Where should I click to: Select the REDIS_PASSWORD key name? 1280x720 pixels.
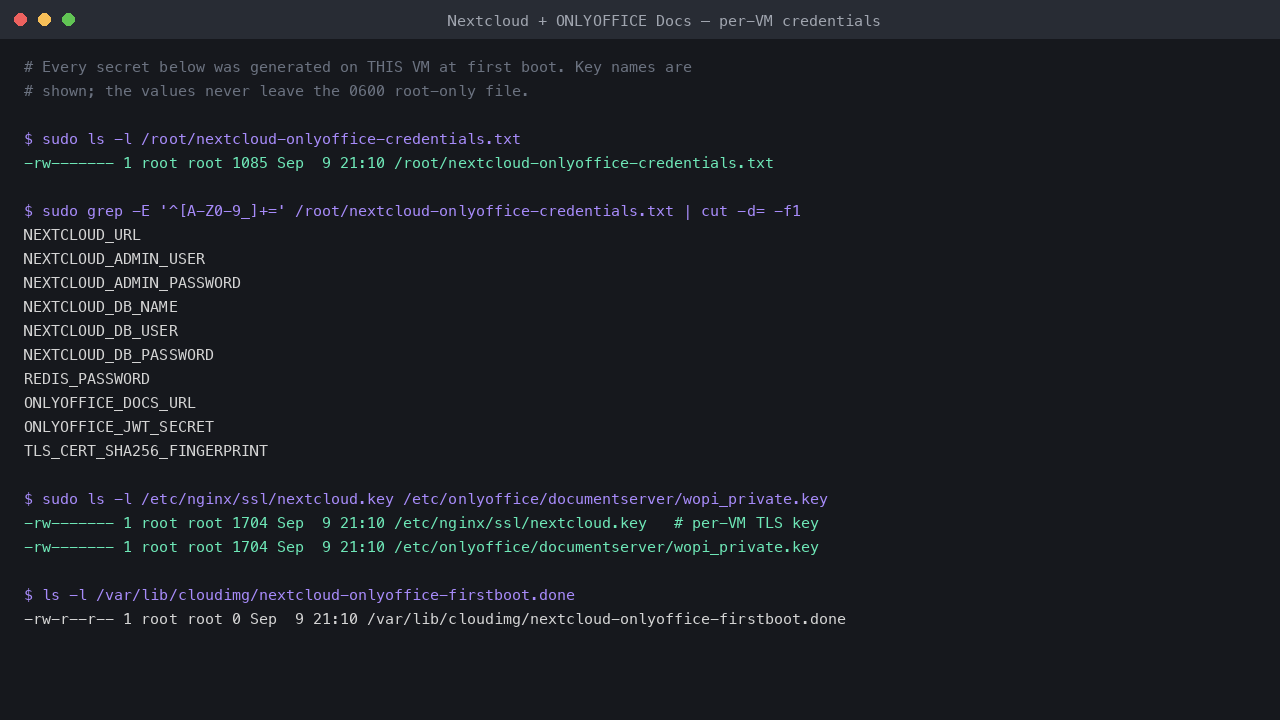[x=87, y=379]
